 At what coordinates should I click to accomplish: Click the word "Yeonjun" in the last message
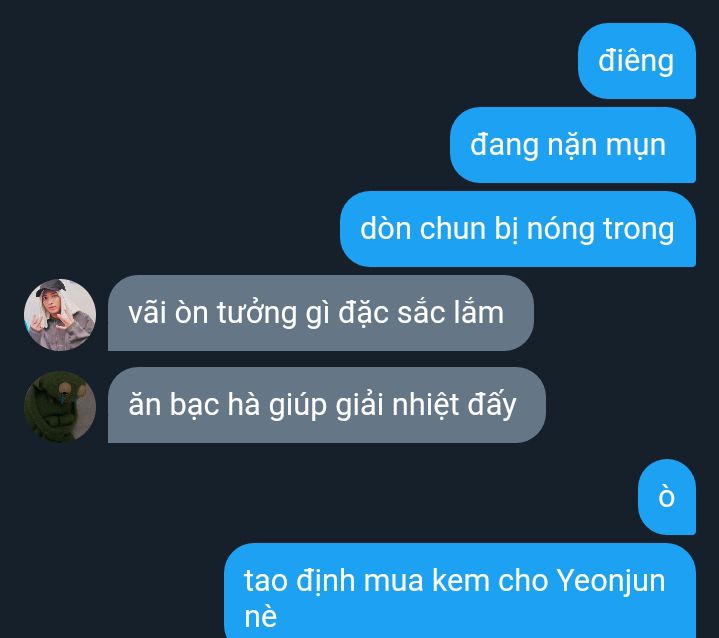click(x=610, y=581)
